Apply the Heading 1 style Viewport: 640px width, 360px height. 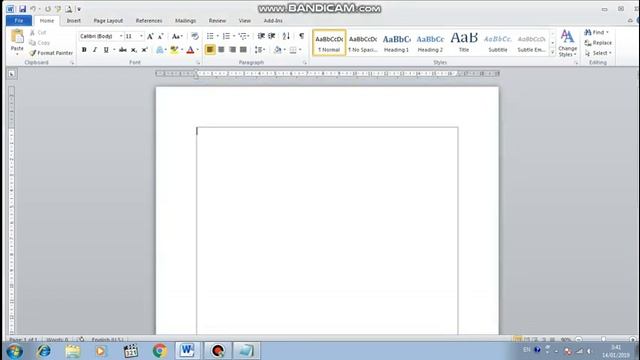[x=396, y=43]
